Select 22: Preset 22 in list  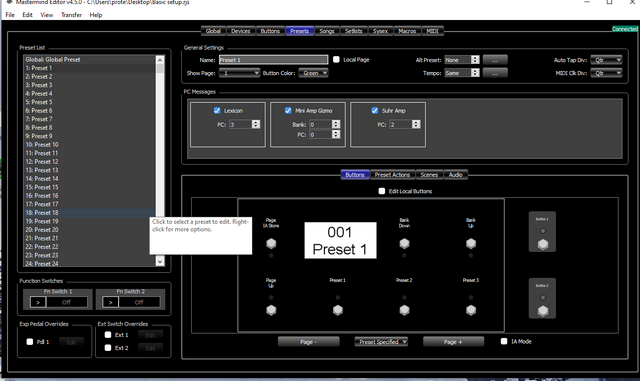[89, 247]
